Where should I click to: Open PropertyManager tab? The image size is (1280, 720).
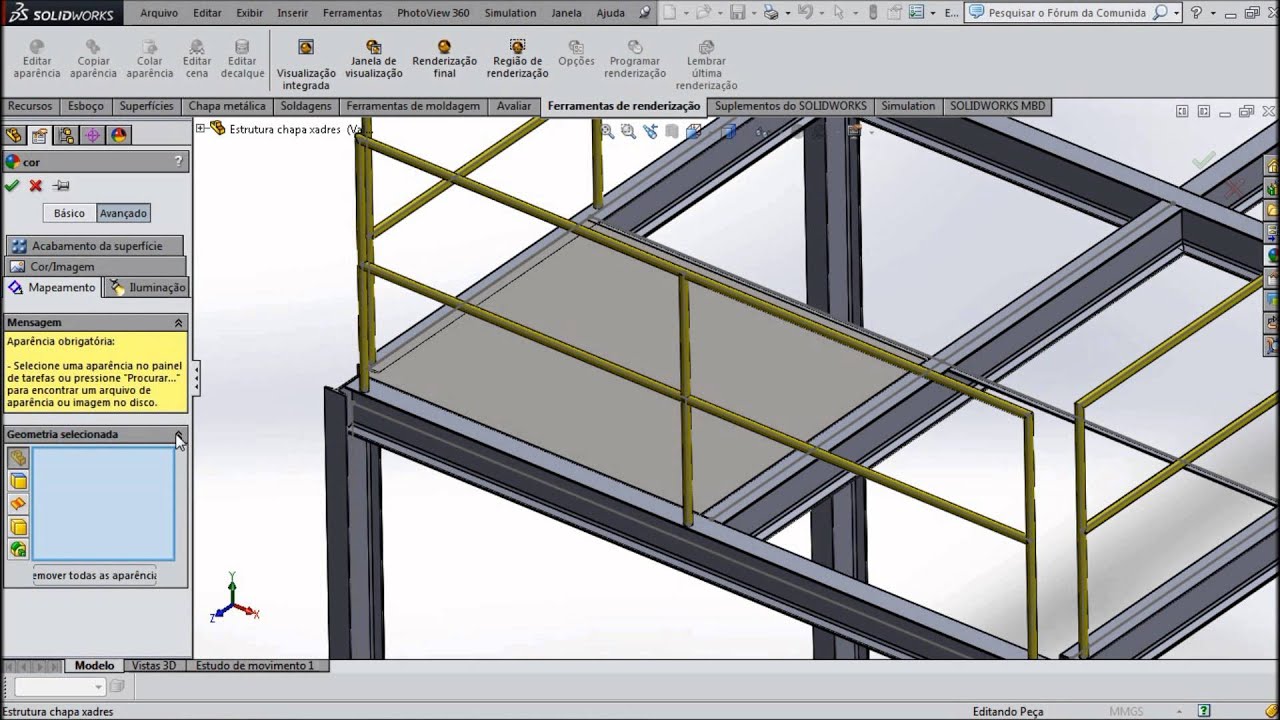click(x=40, y=136)
